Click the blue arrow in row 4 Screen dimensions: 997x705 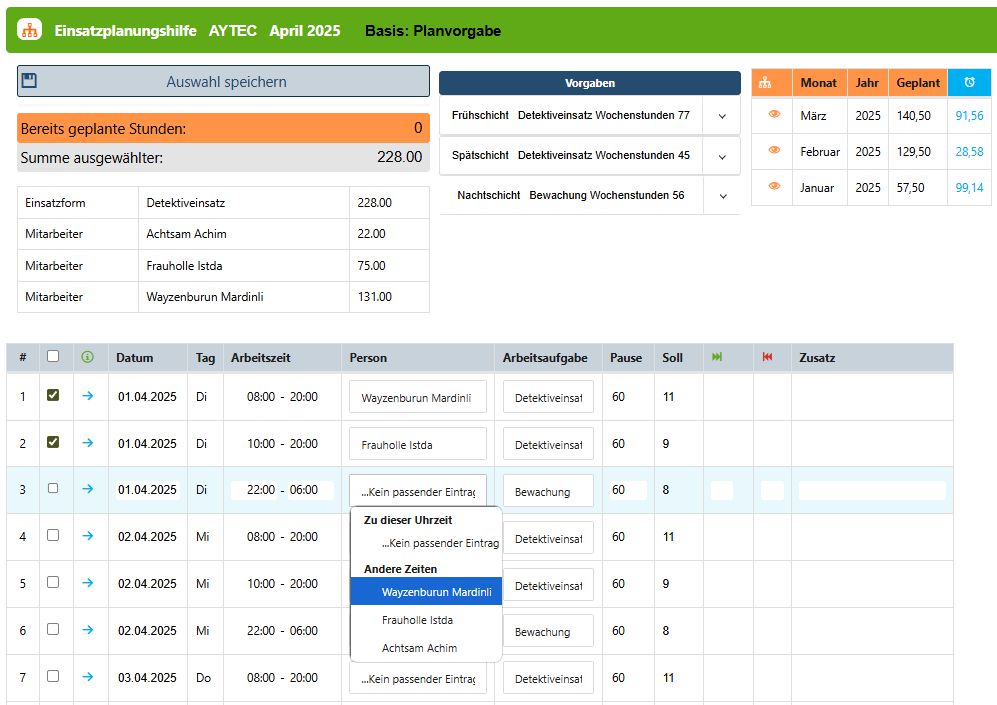[88, 536]
